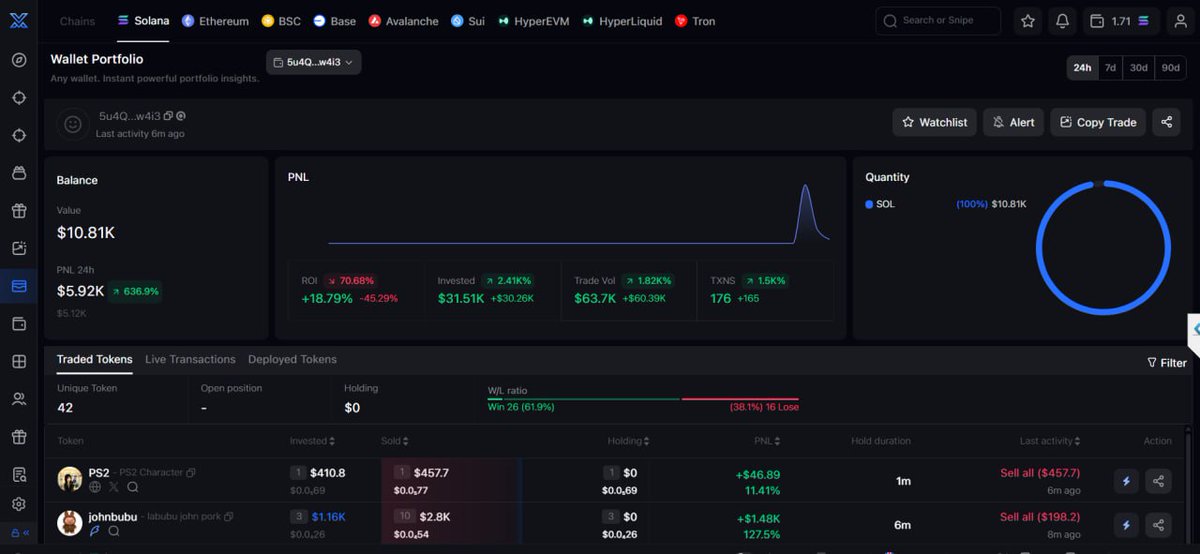Sort table by Sold column
1200x554 pixels.
[x=394, y=441]
